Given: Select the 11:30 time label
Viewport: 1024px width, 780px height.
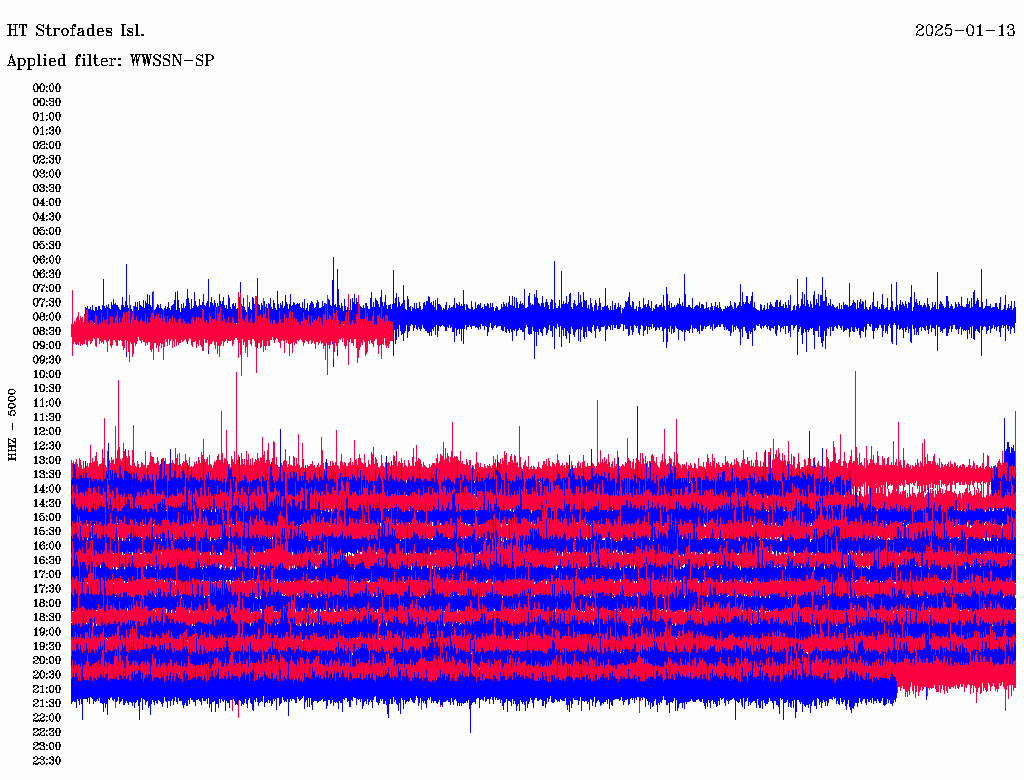Looking at the screenshot, I should click(47, 417).
